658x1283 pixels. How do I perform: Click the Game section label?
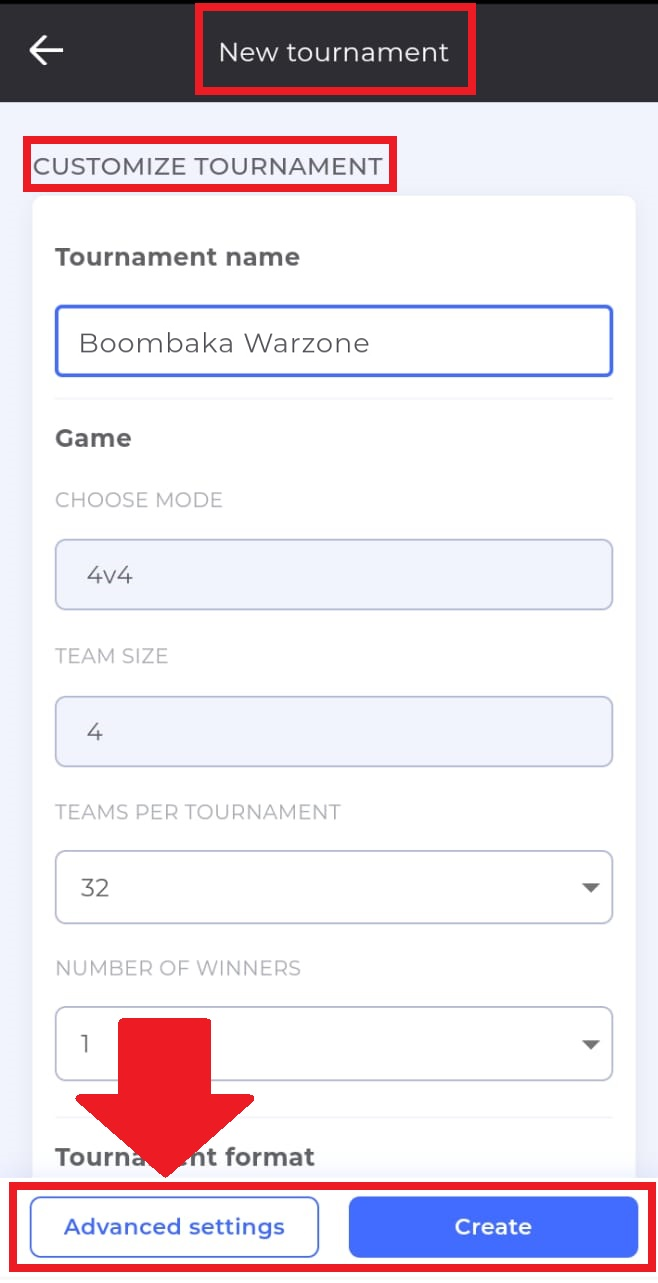tap(93, 438)
